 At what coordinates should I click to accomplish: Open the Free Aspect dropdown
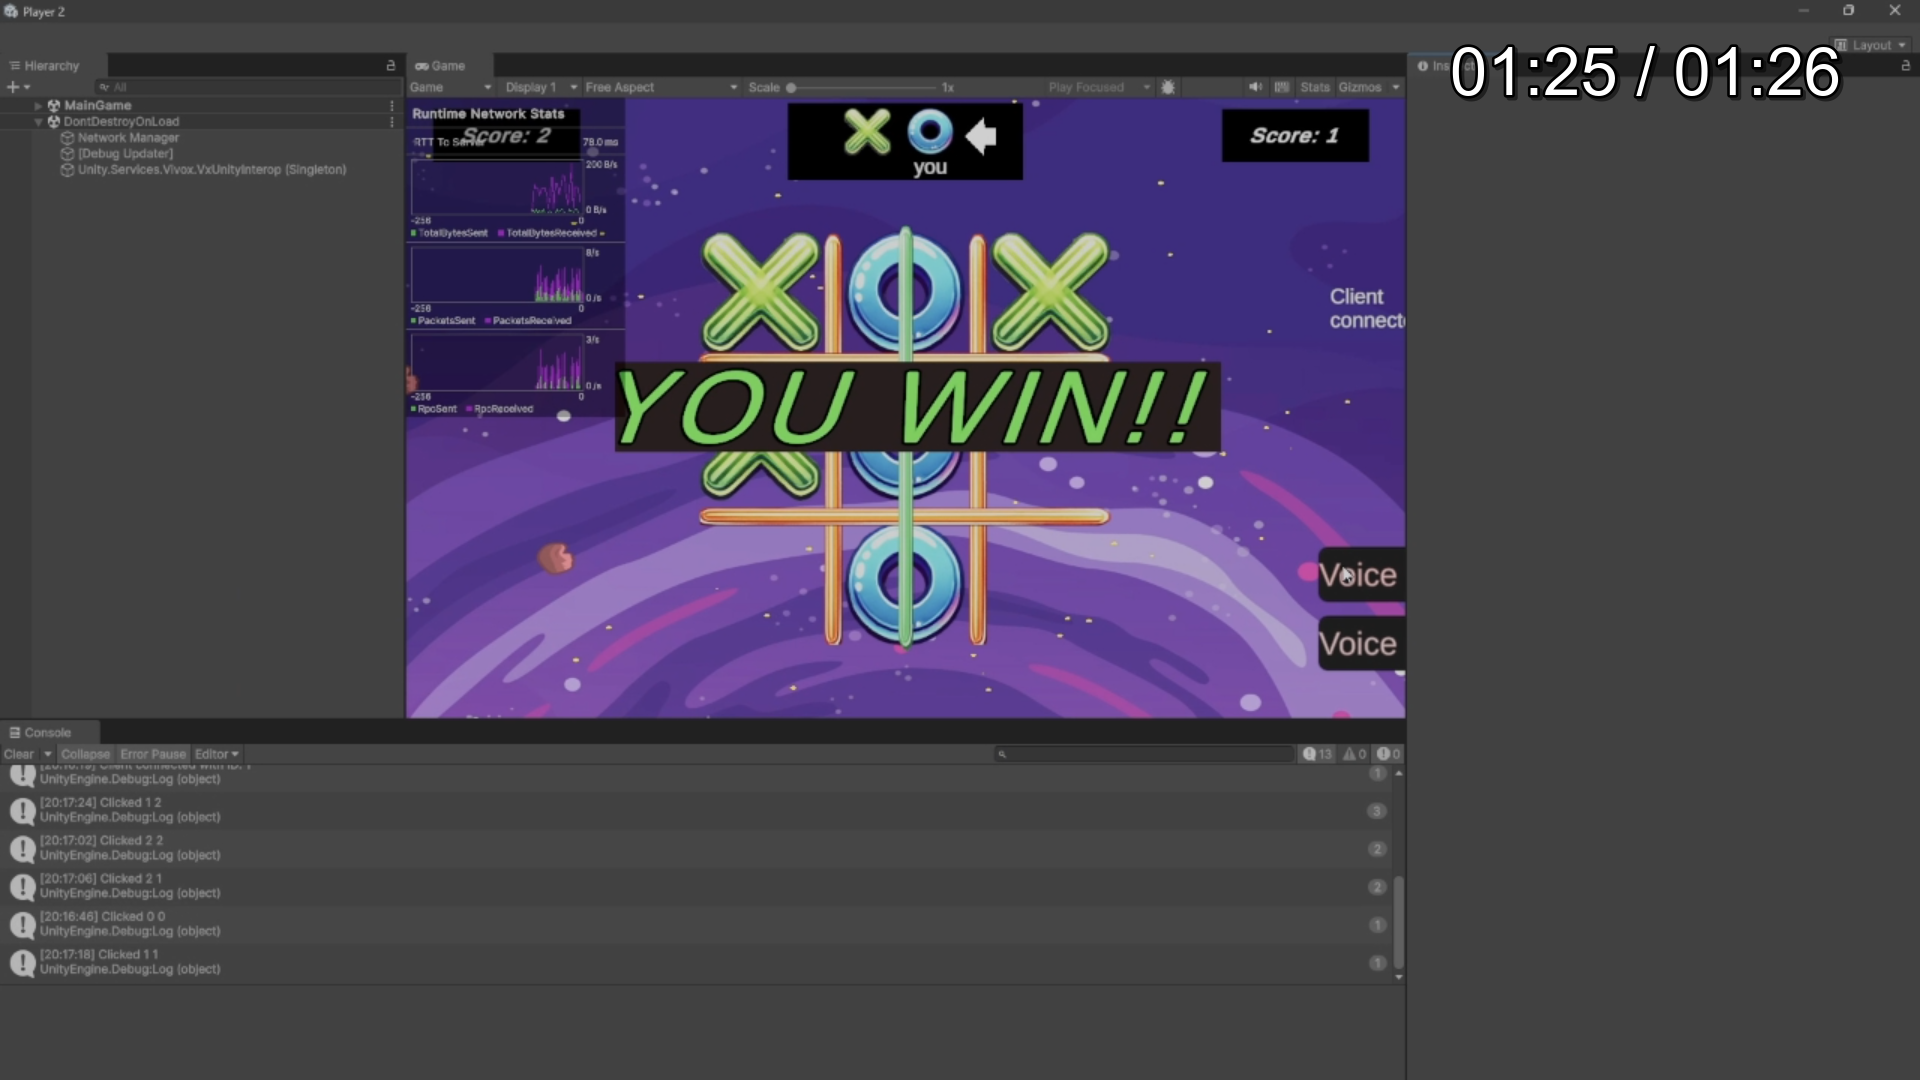click(x=660, y=87)
